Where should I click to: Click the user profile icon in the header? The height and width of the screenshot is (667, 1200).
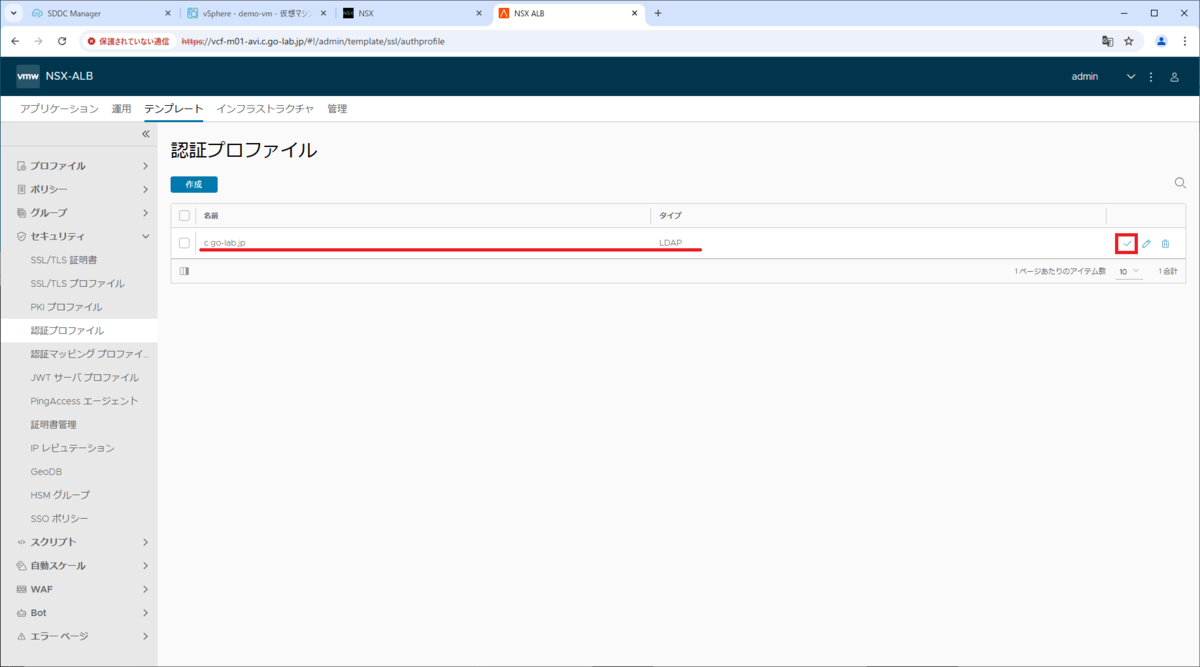tap(1172, 75)
